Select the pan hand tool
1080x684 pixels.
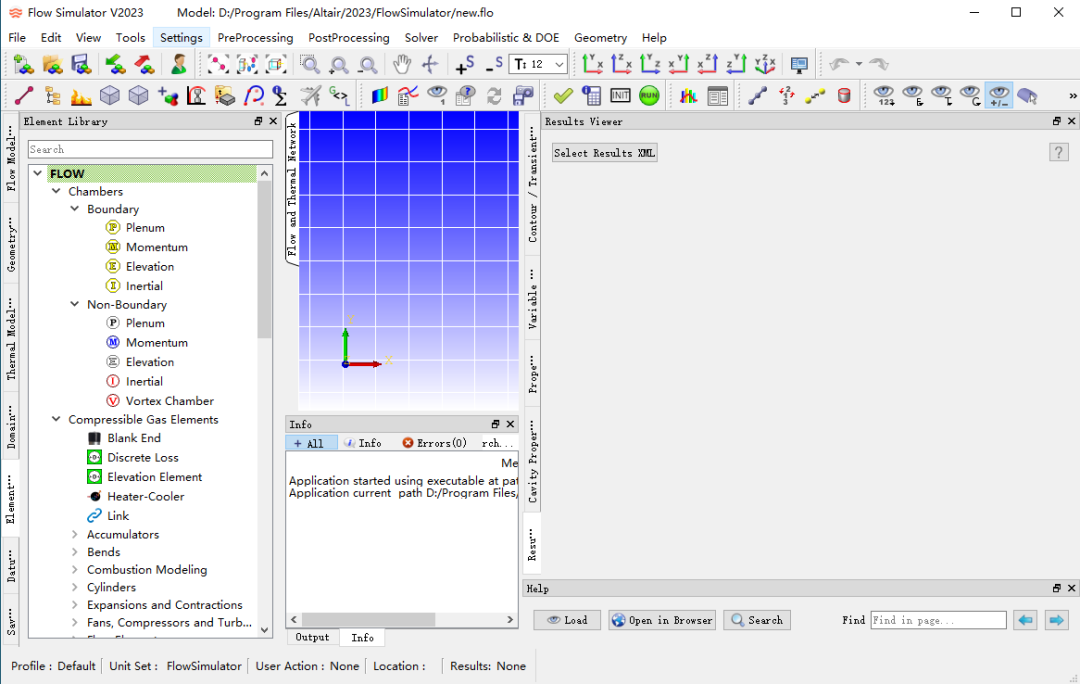(x=402, y=65)
